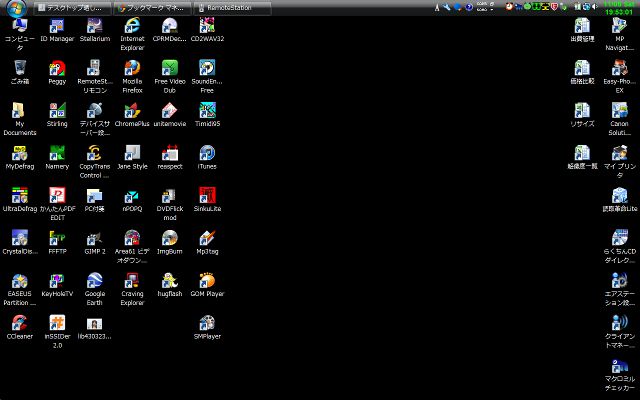Open the リサイズ spreadsheet file

tap(582, 115)
